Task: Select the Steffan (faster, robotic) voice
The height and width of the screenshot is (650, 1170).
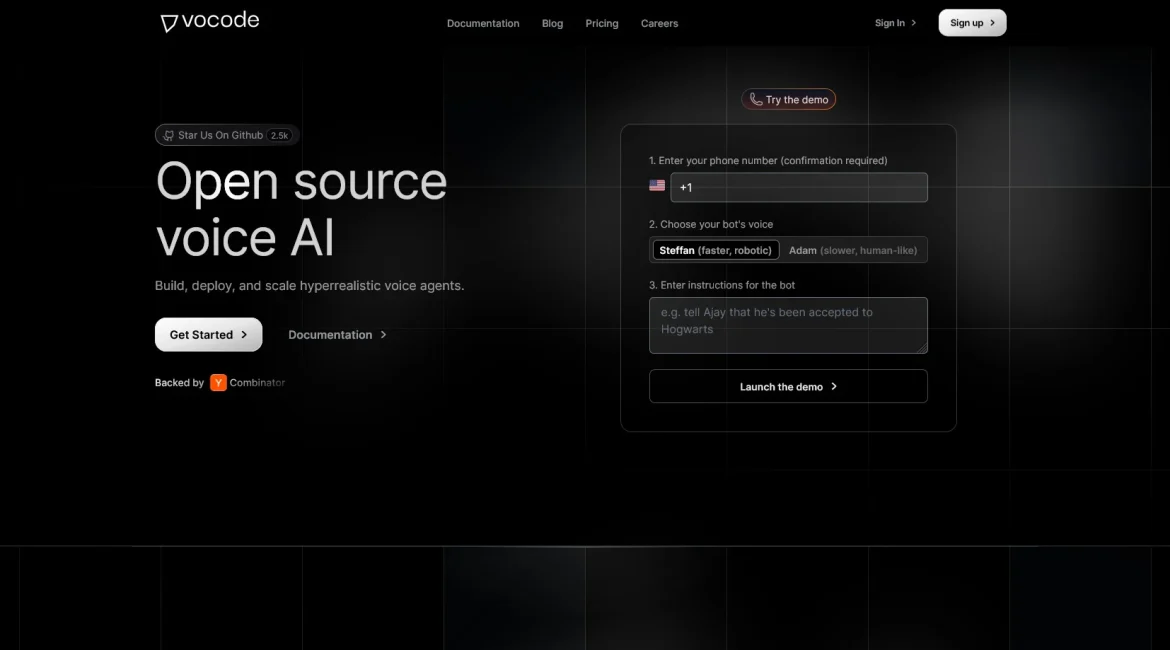Action: [716, 250]
